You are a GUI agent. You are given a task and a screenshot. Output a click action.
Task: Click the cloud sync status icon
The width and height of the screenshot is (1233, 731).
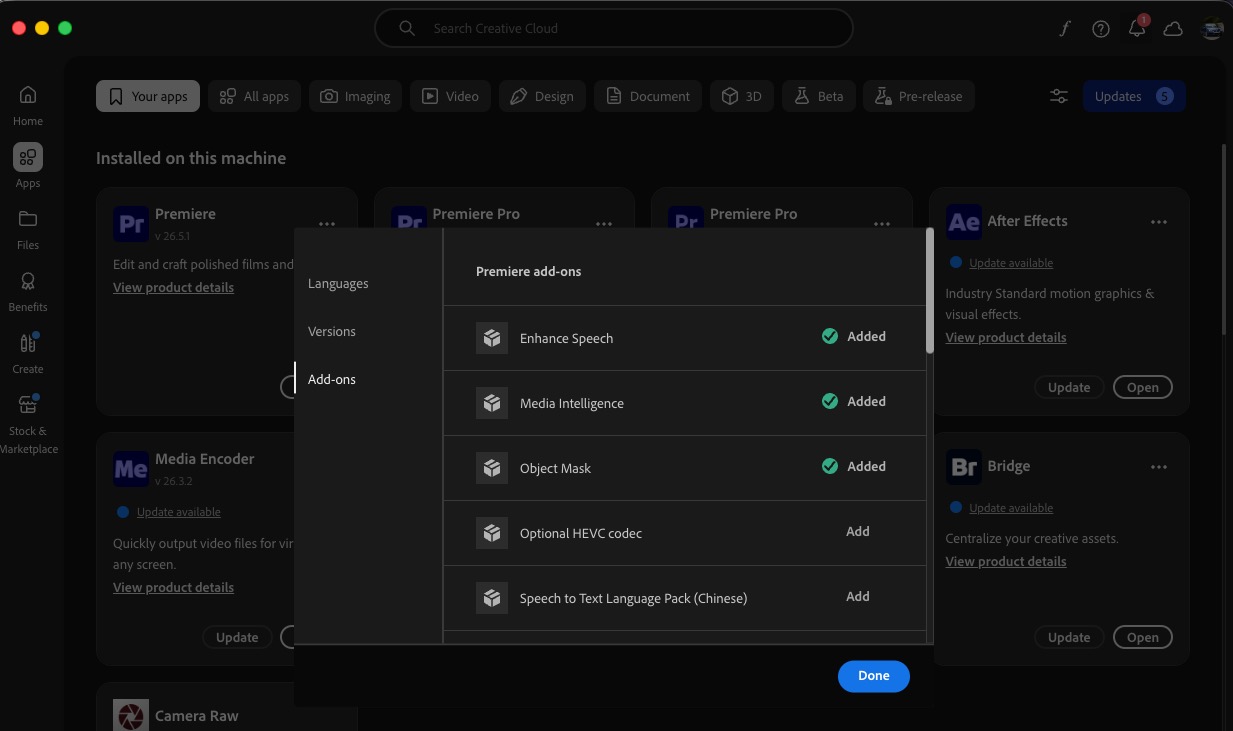(1173, 29)
